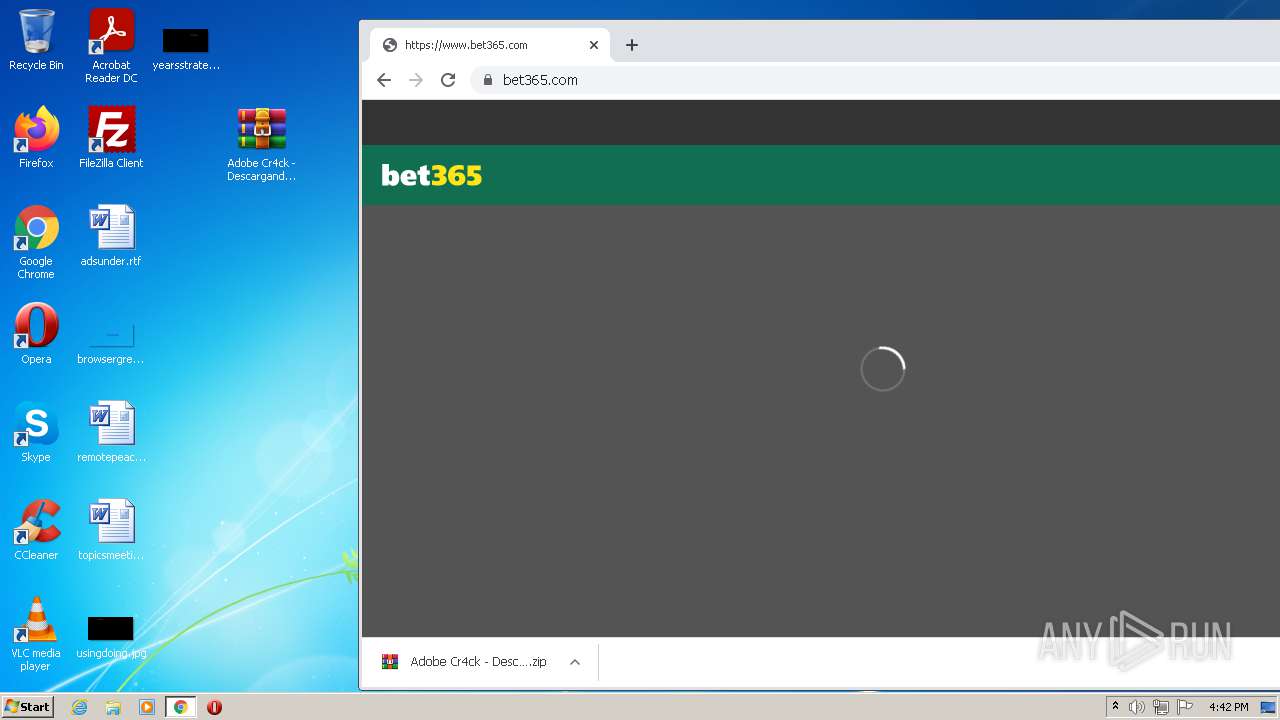This screenshot has height=720, width=1280.
Task: Open the Recycle Bin desktop icon
Action: click(36, 40)
